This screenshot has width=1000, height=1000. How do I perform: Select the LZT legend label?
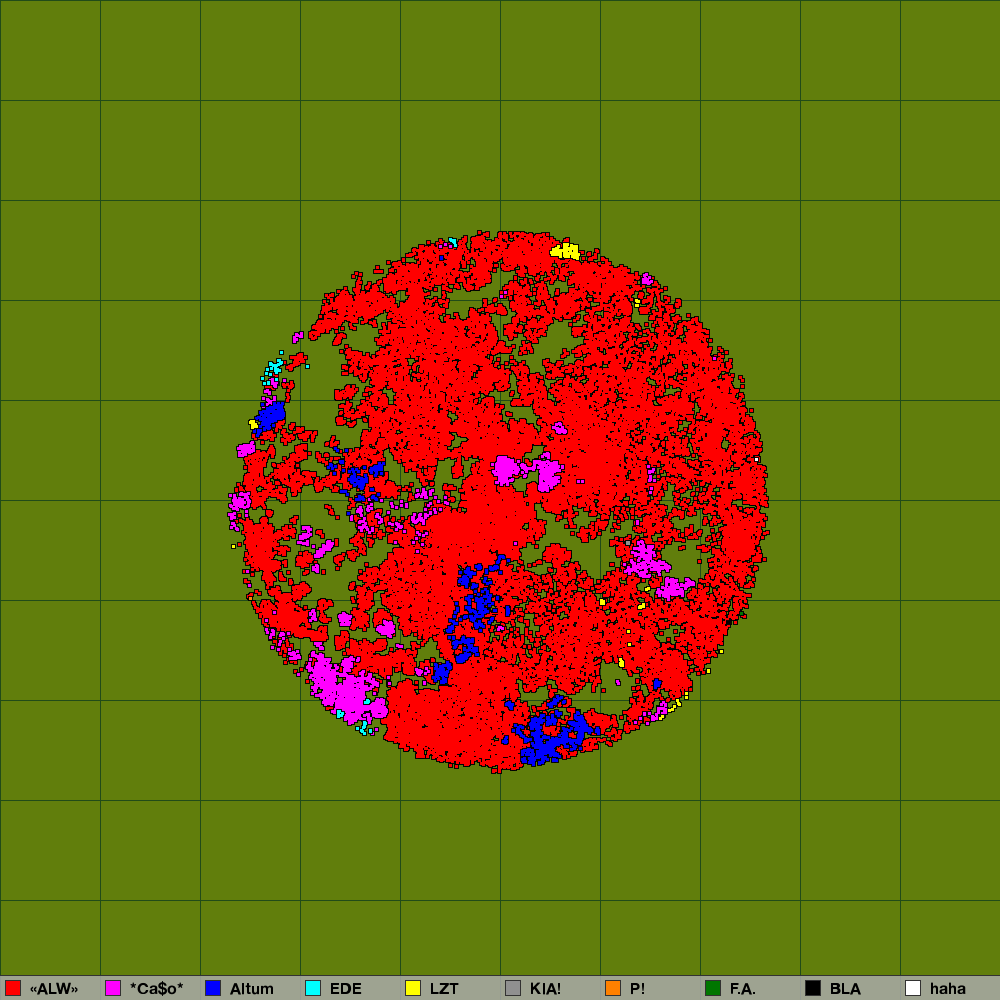tap(444, 989)
